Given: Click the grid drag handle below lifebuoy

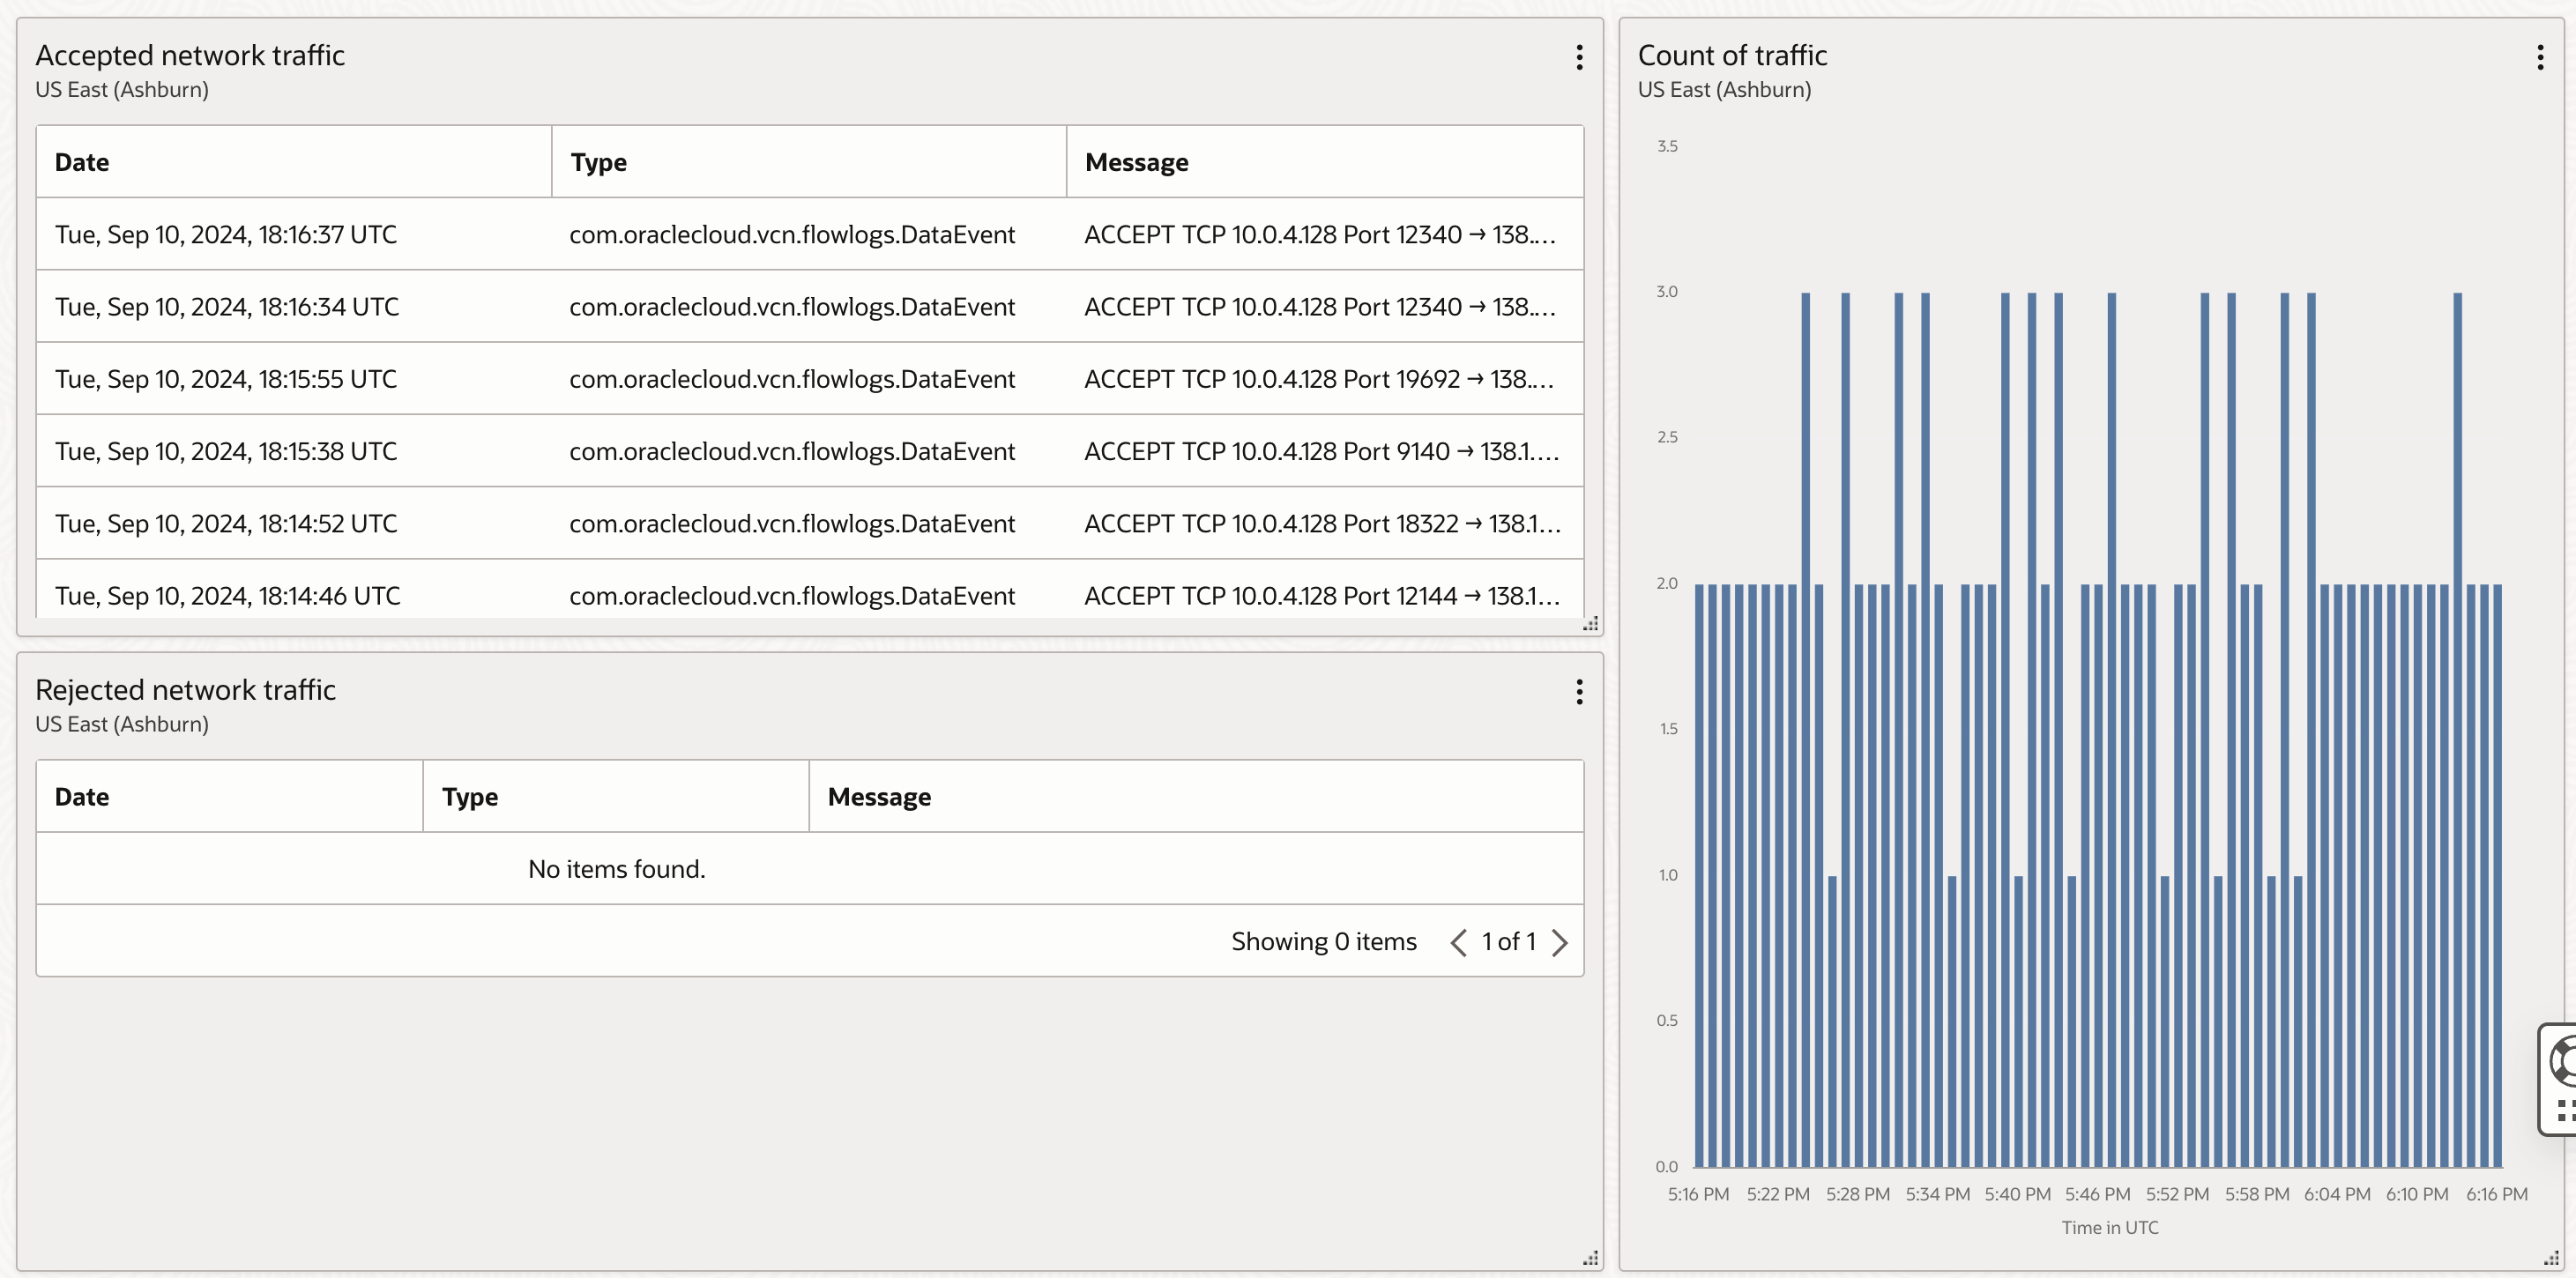Looking at the screenshot, I should pyautogui.click(x=2564, y=1110).
